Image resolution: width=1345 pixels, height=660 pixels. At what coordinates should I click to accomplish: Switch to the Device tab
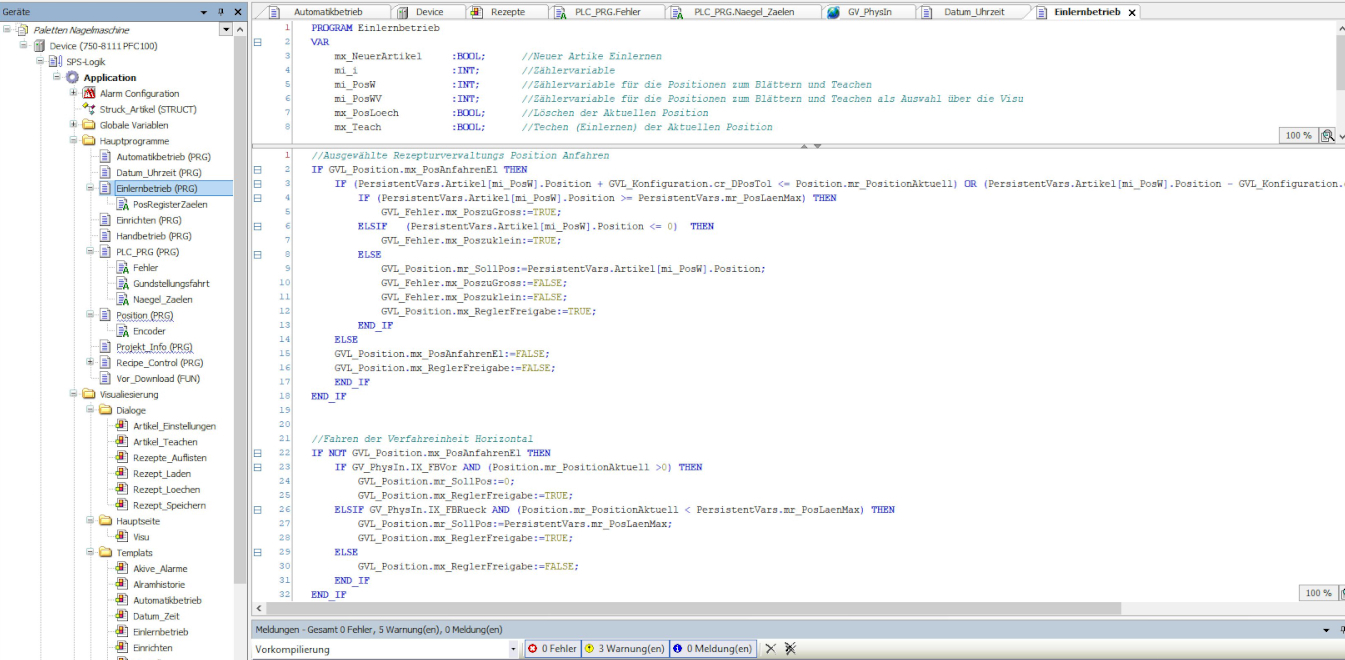430,12
